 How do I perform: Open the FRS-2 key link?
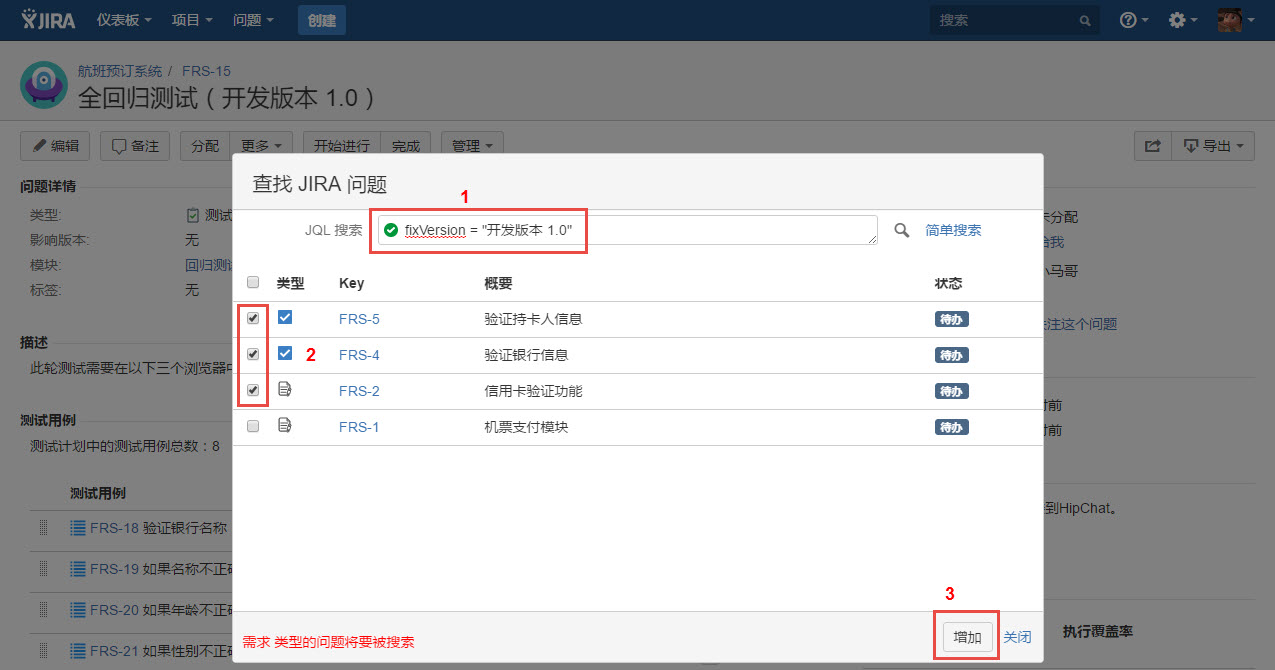click(x=359, y=391)
